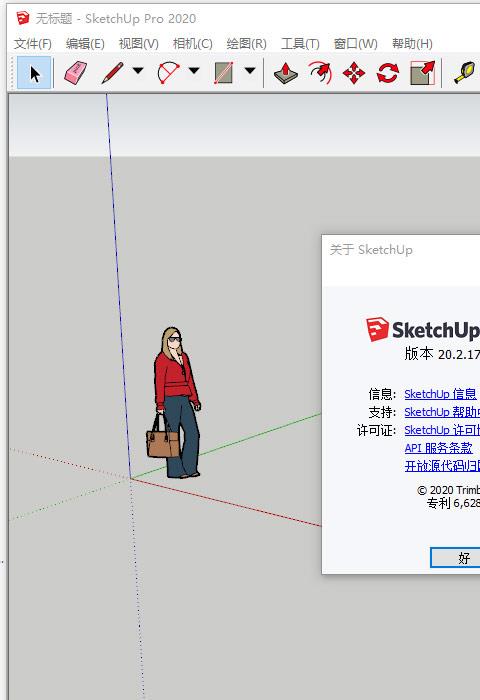This screenshot has height=700, width=480.
Task: Click the 版本 20.2.17 version text
Action: click(x=442, y=354)
